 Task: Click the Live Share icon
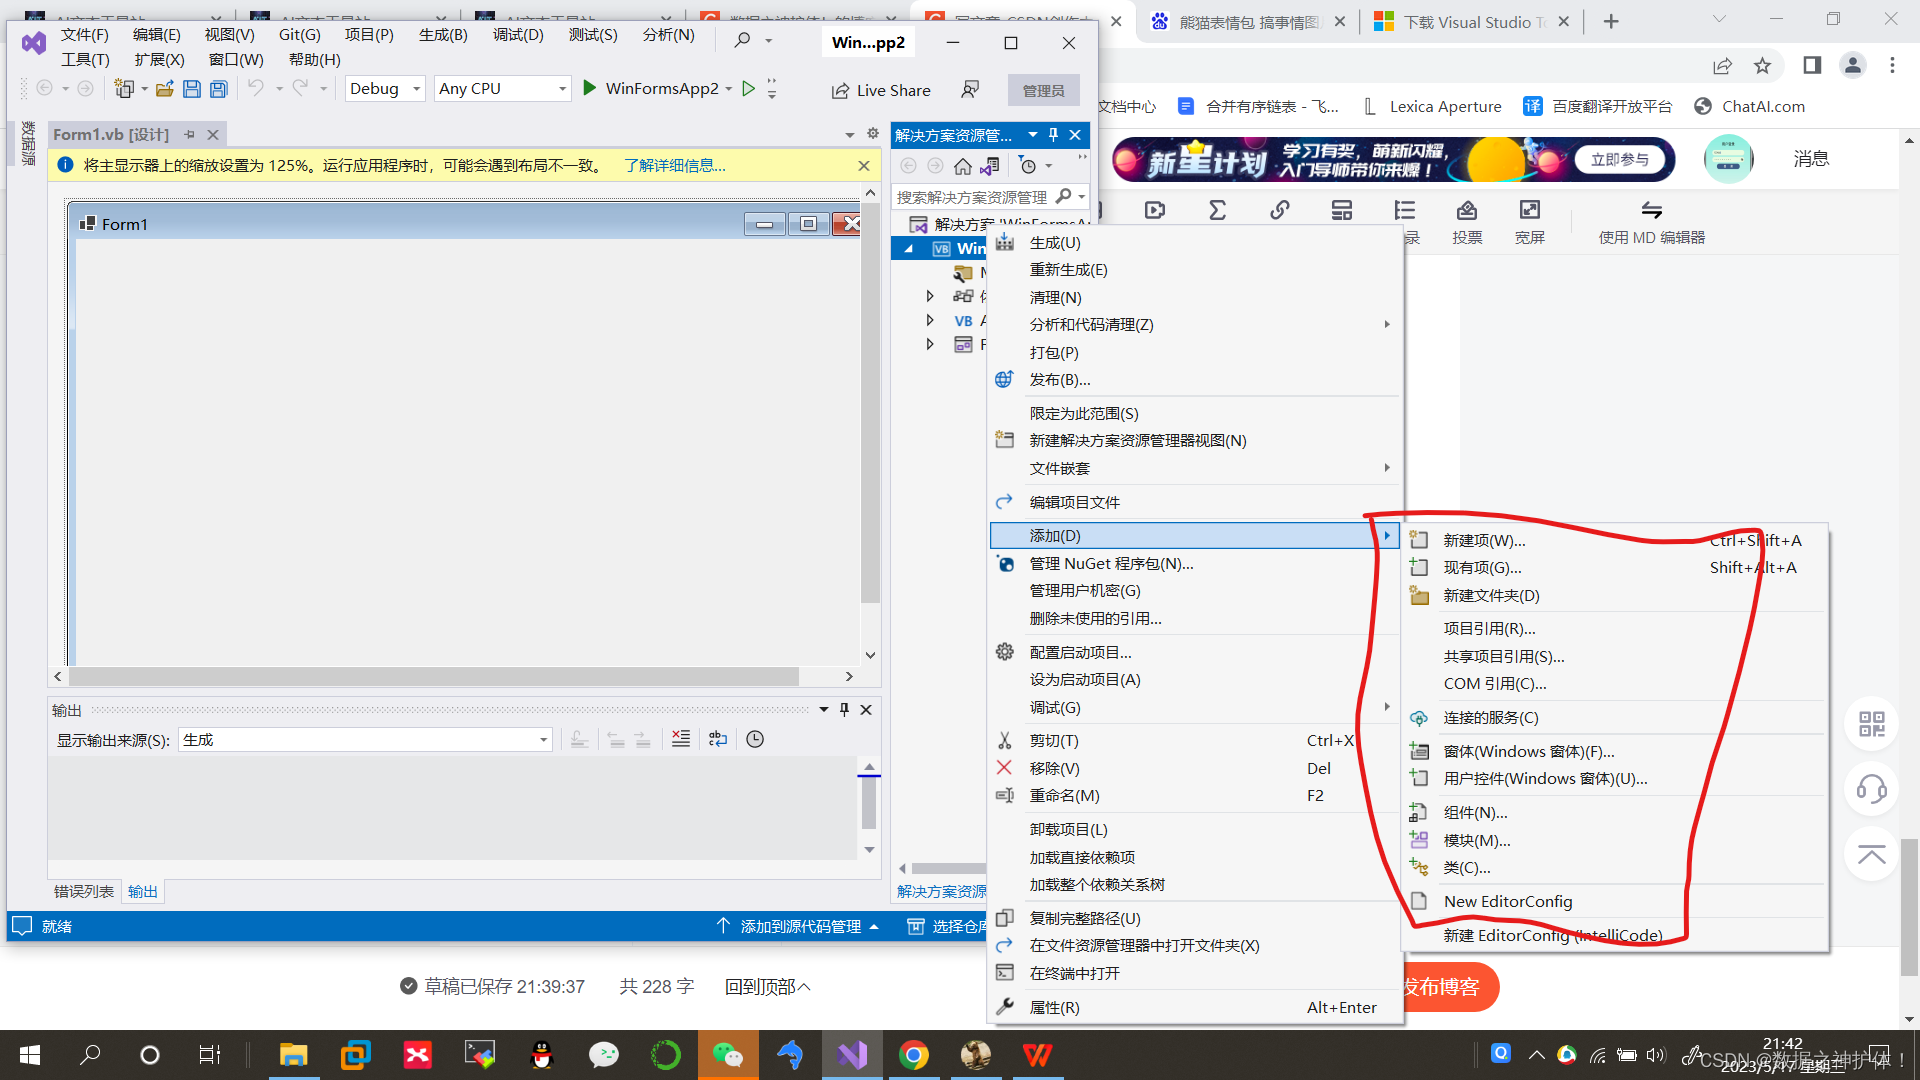point(840,90)
